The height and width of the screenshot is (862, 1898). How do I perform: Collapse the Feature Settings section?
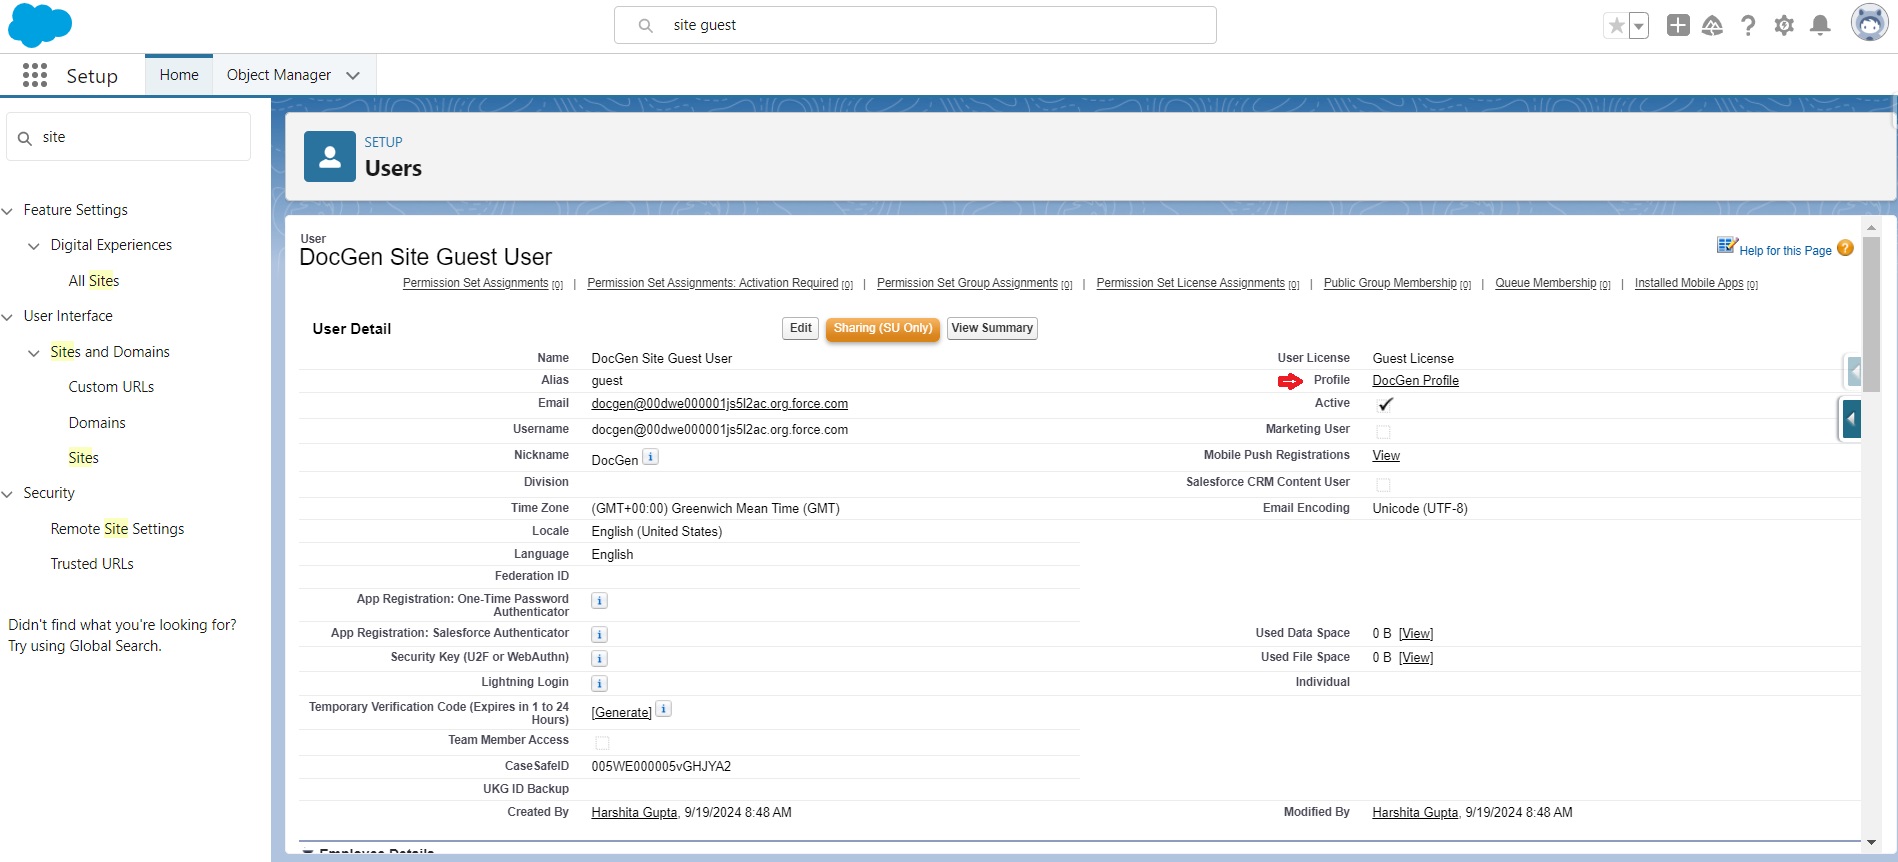[8, 211]
